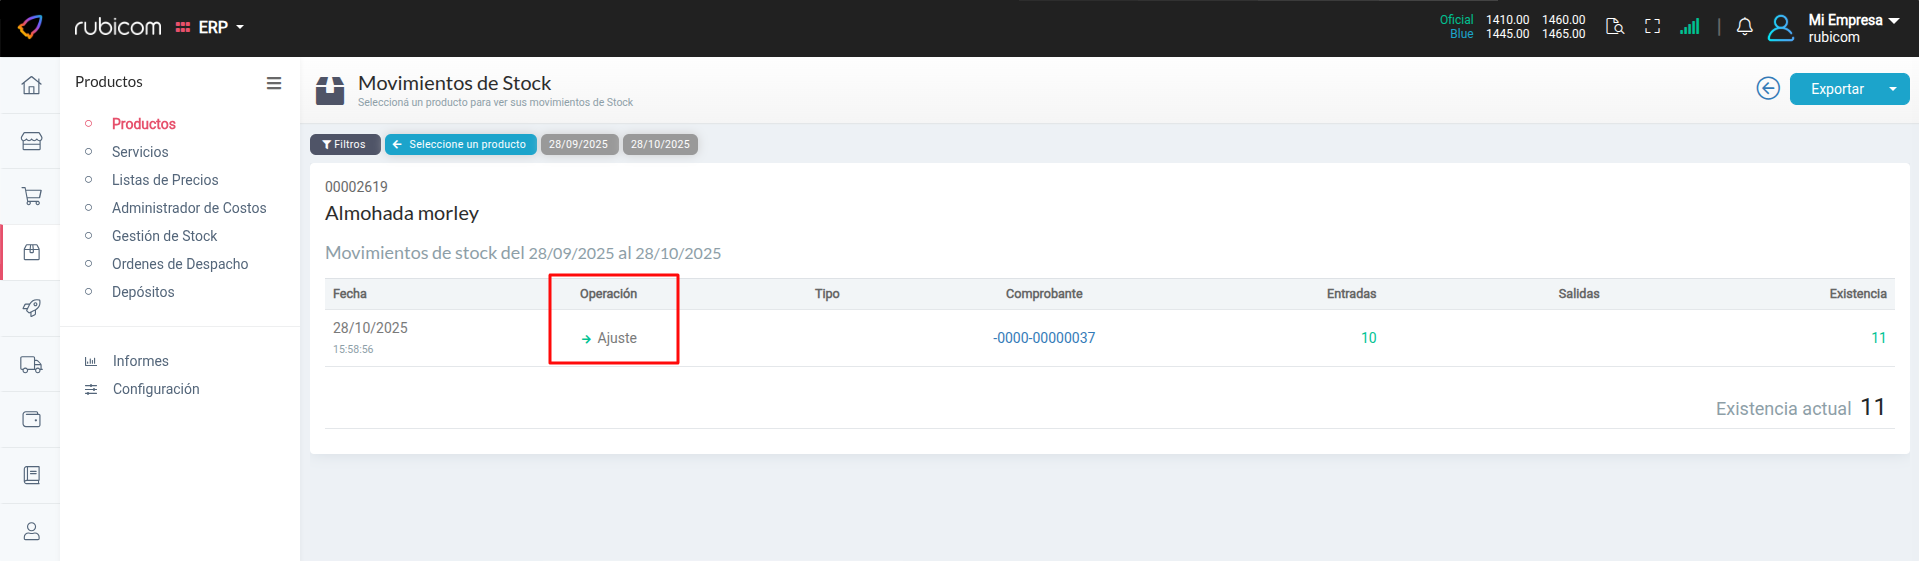Expand the ERP module dropdown
1919x561 pixels.
point(212,27)
